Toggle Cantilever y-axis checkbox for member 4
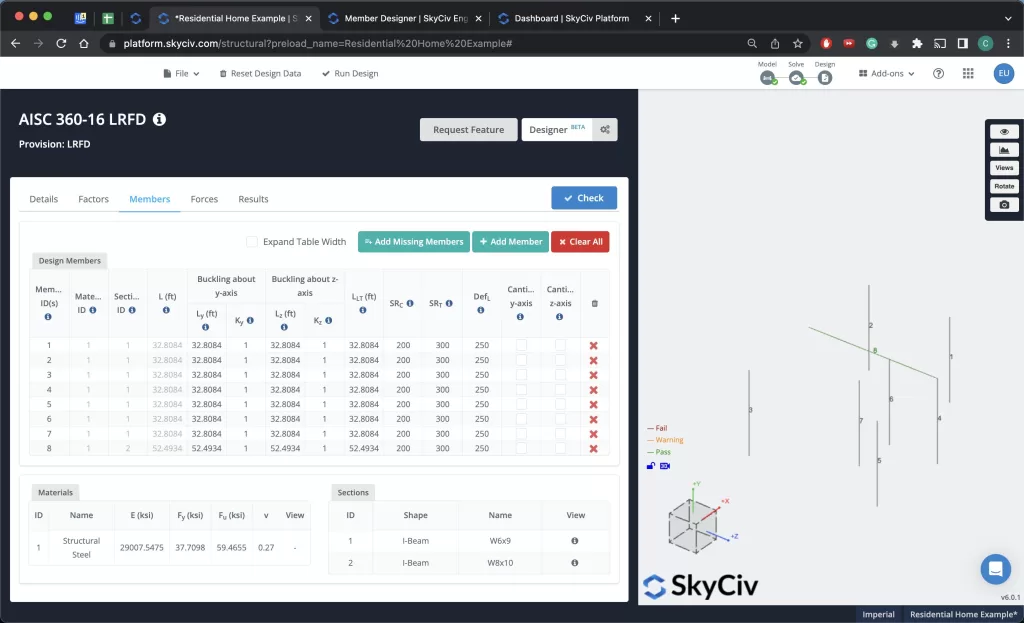Screen dimensions: 1024x623 click(521, 389)
